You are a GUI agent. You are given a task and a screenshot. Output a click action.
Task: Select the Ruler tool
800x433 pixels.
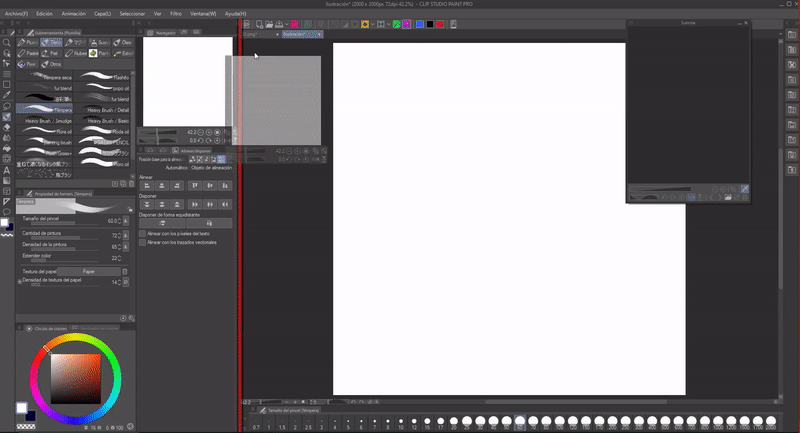pyautogui.click(x=7, y=201)
